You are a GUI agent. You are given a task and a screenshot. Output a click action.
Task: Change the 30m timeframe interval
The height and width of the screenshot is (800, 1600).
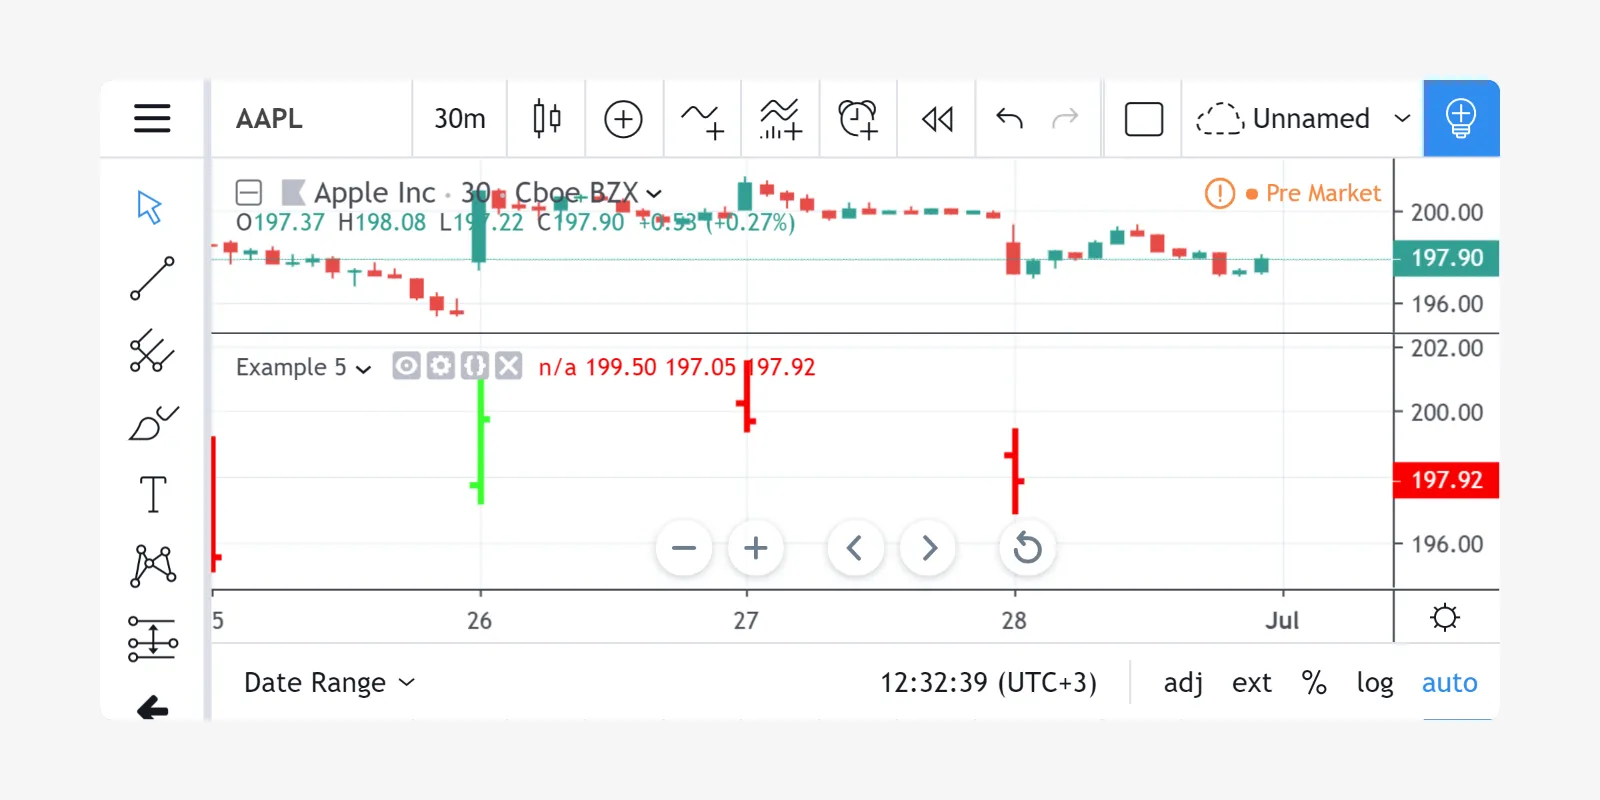(459, 118)
